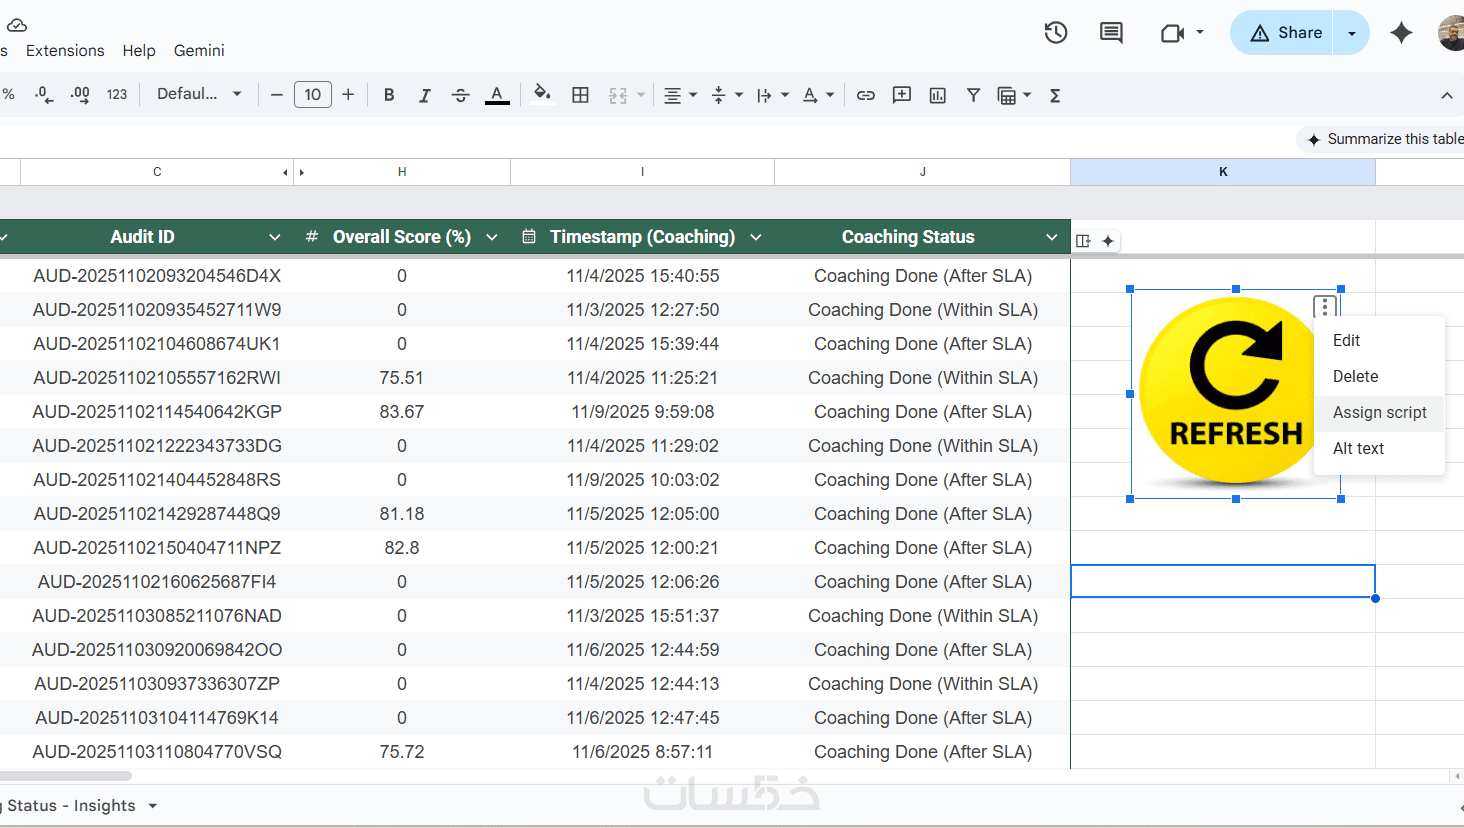Toggle strikethrough text formatting
Viewport: 1464px width, 828px height.
tap(460, 95)
